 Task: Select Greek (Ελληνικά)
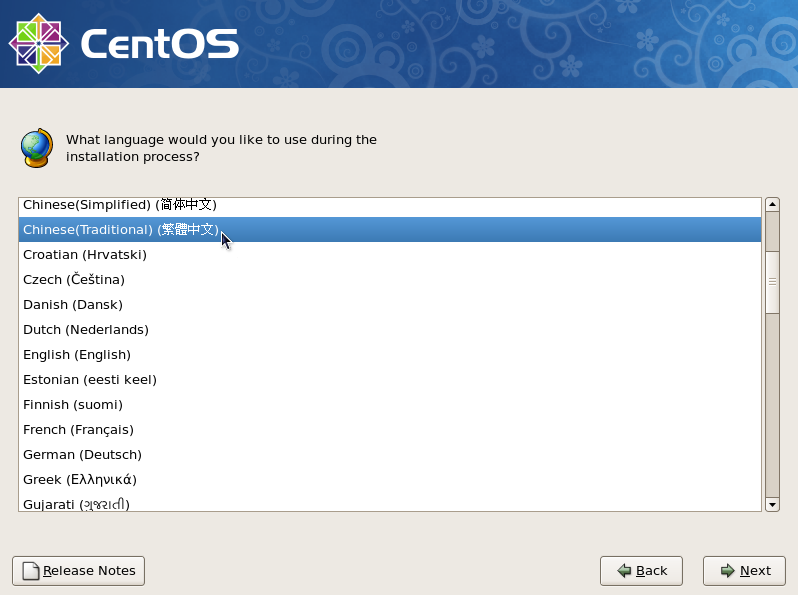pyautogui.click(x=390, y=479)
